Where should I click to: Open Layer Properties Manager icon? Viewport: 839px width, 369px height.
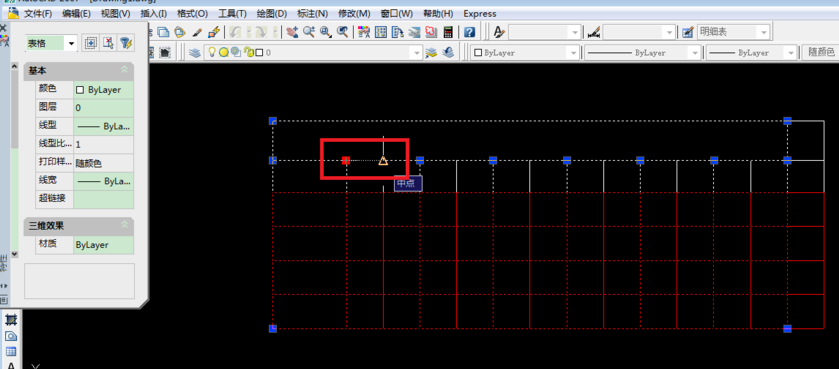click(x=195, y=52)
